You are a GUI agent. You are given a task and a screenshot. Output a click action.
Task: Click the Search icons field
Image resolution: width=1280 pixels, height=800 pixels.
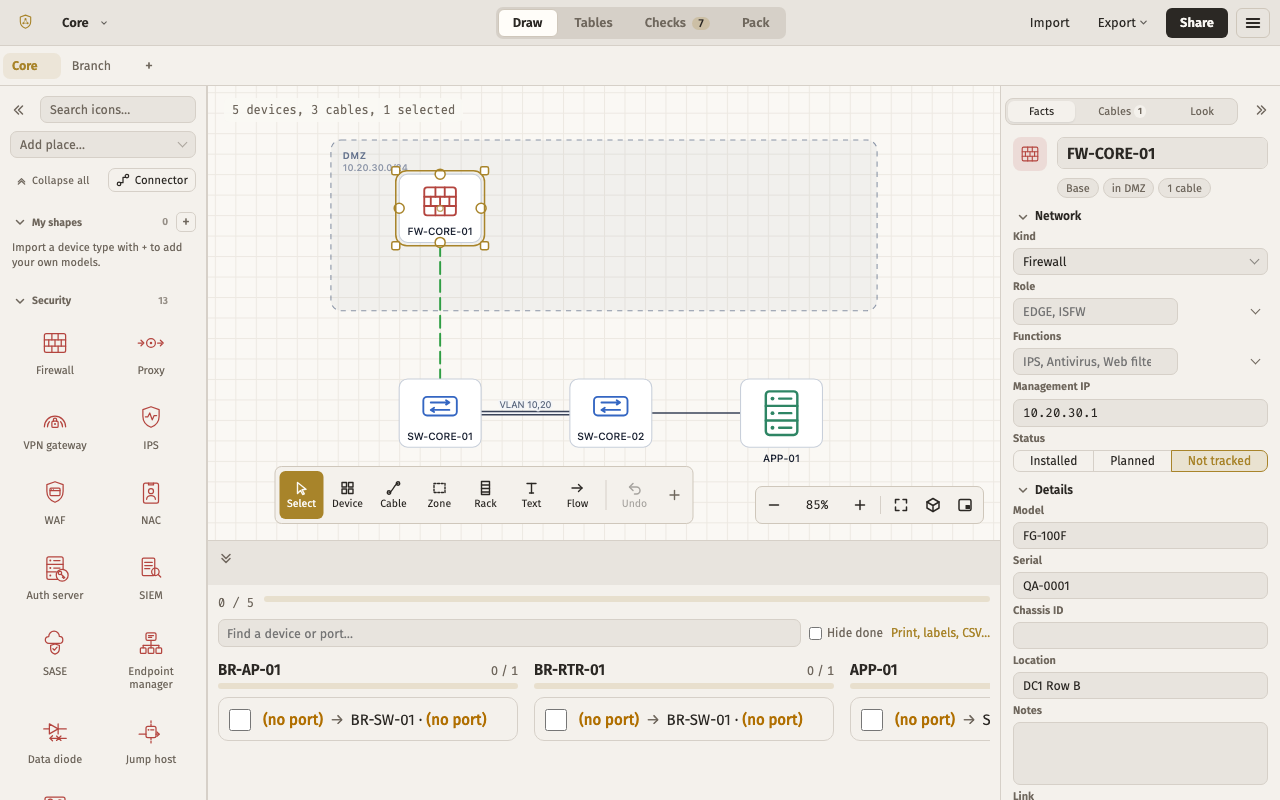[x=118, y=110]
